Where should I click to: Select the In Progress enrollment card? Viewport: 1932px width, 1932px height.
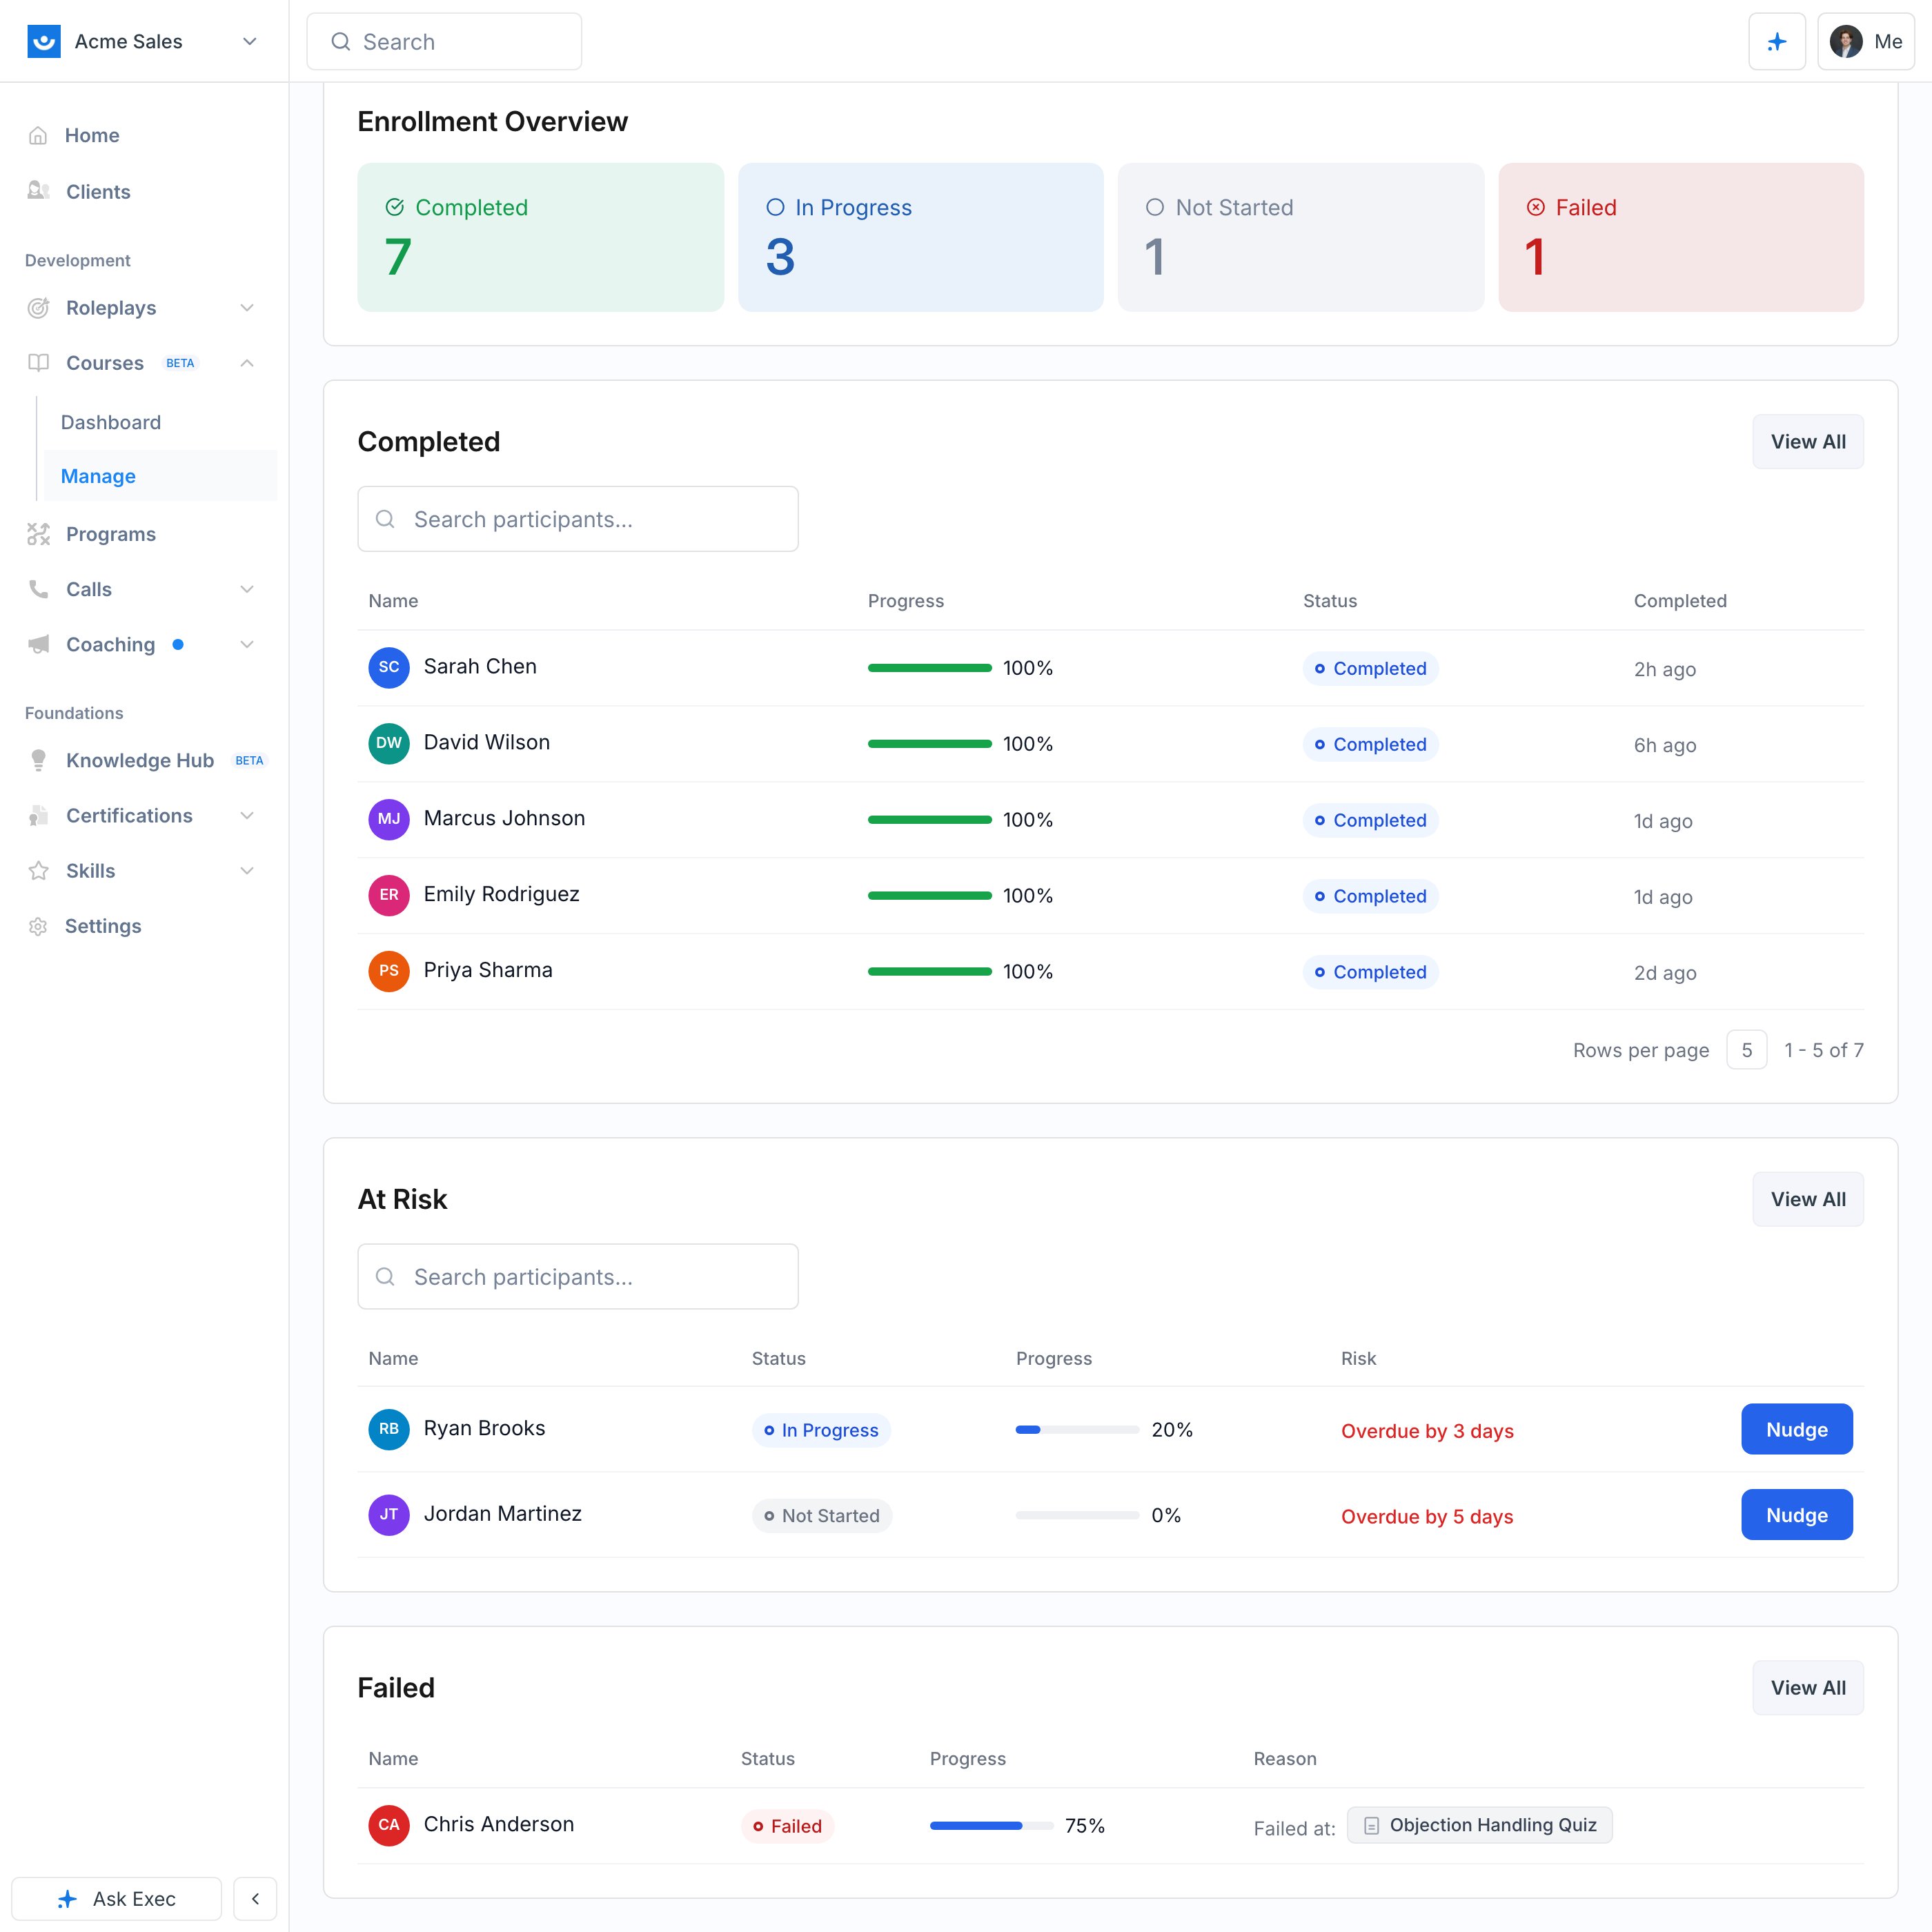(x=920, y=237)
